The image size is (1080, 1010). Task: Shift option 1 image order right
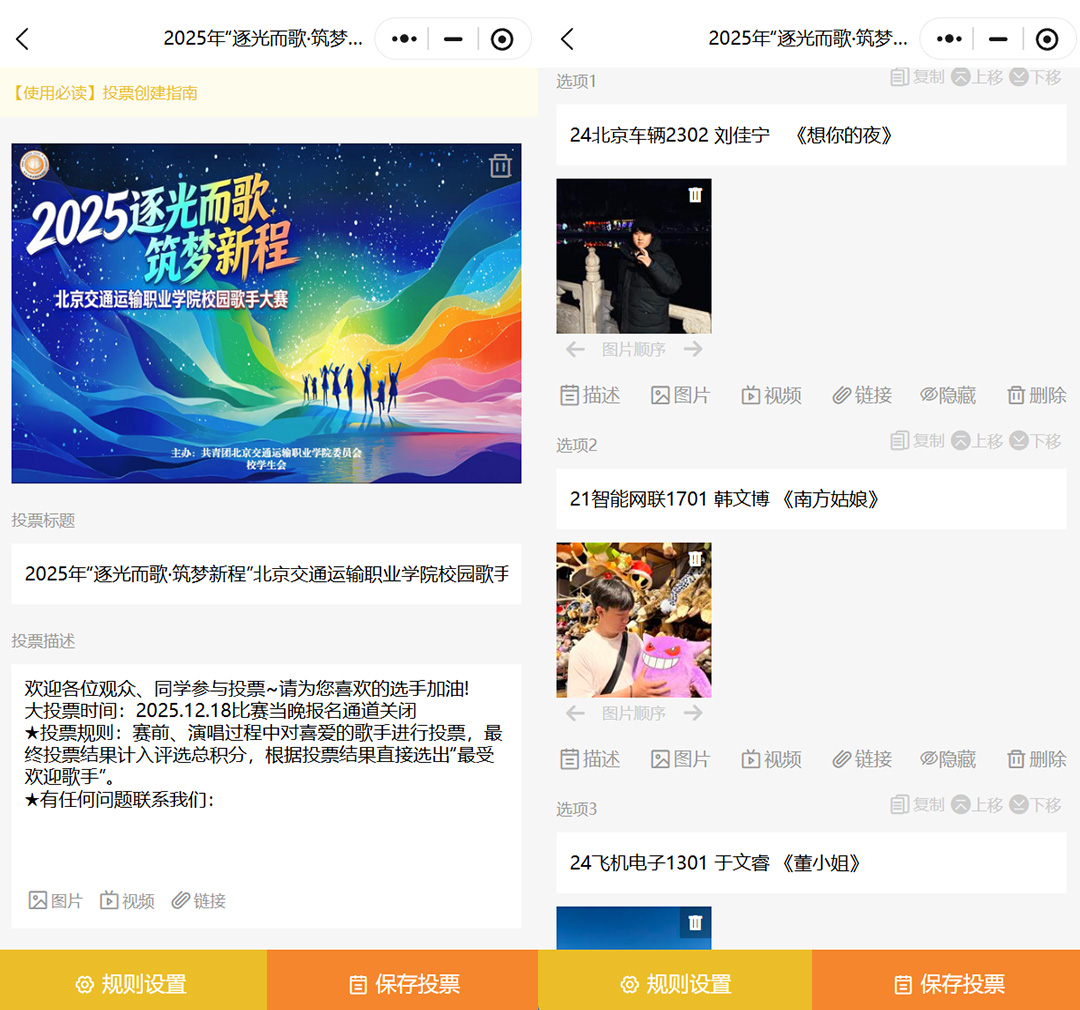(x=693, y=349)
